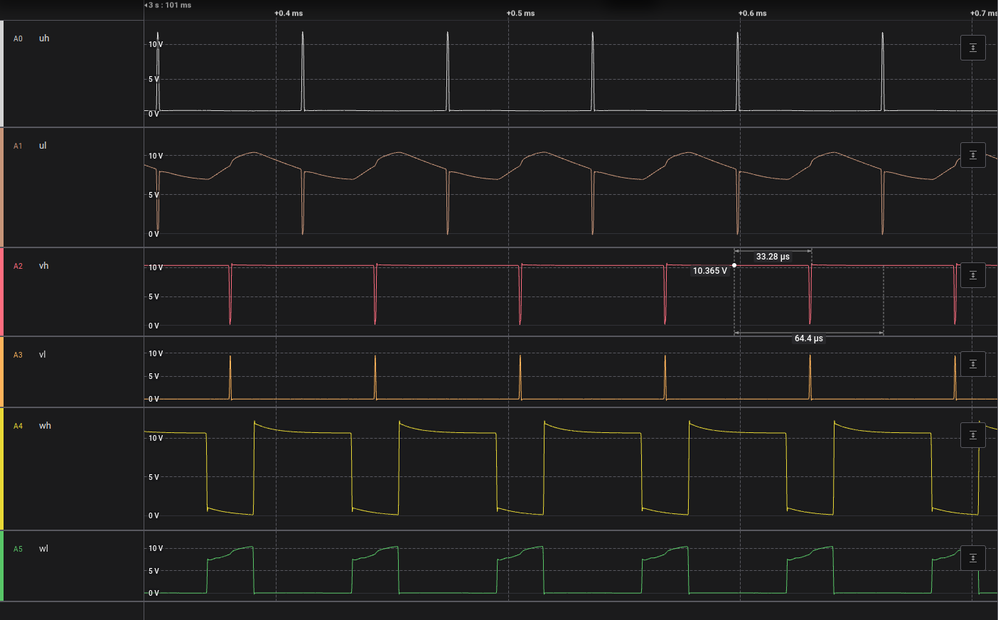
Task: Click the vertical scale icon for channel vl
Action: (973, 363)
